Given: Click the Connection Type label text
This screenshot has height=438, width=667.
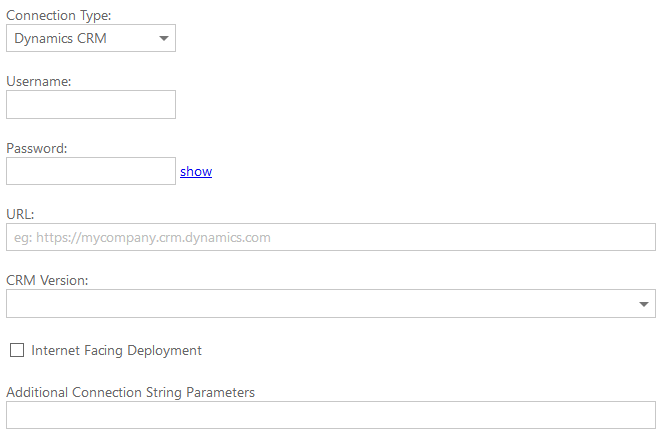Looking at the screenshot, I should 59,16.
